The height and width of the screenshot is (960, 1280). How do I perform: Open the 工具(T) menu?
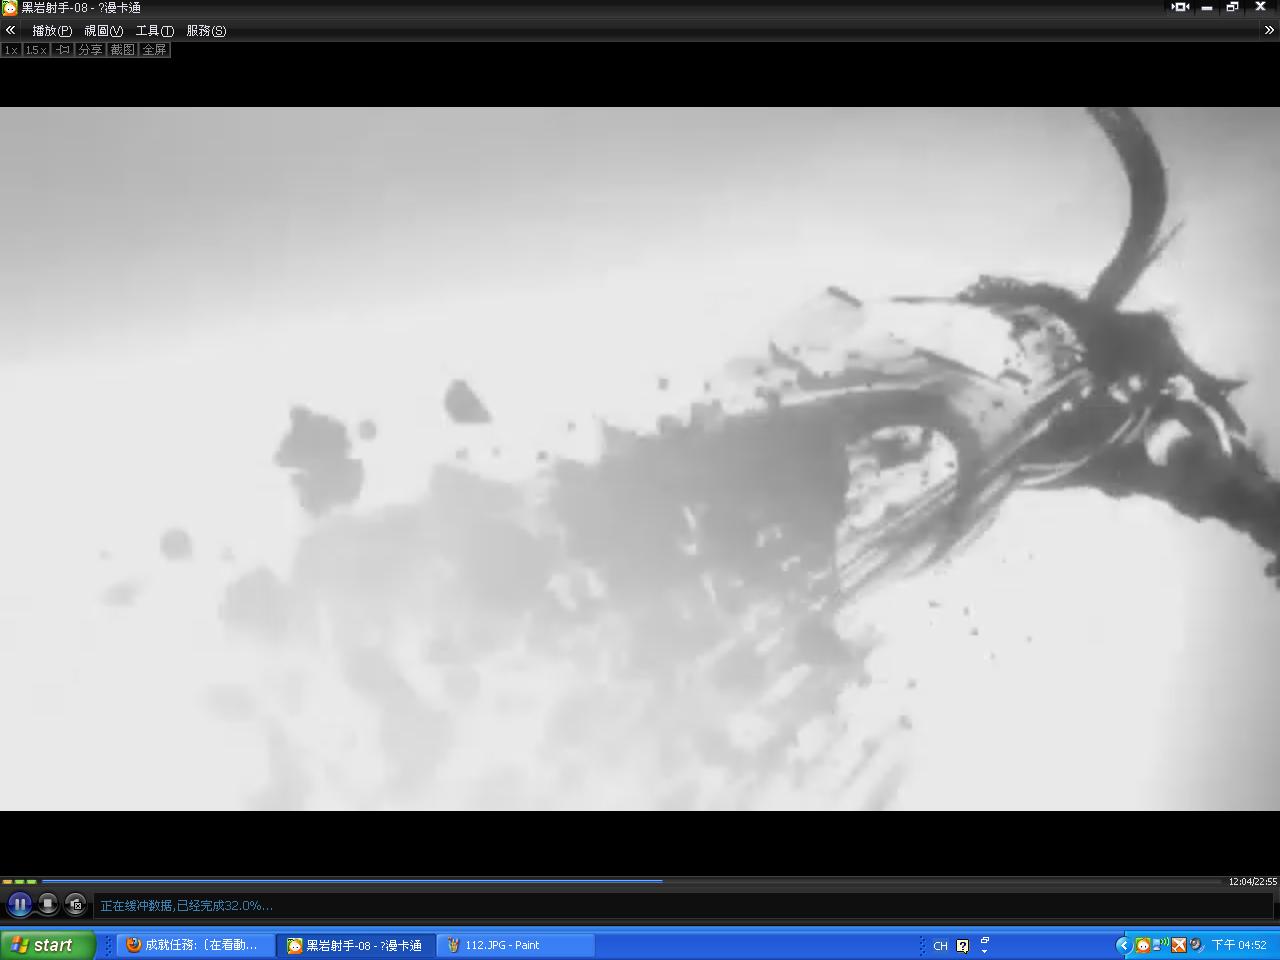[x=154, y=31]
